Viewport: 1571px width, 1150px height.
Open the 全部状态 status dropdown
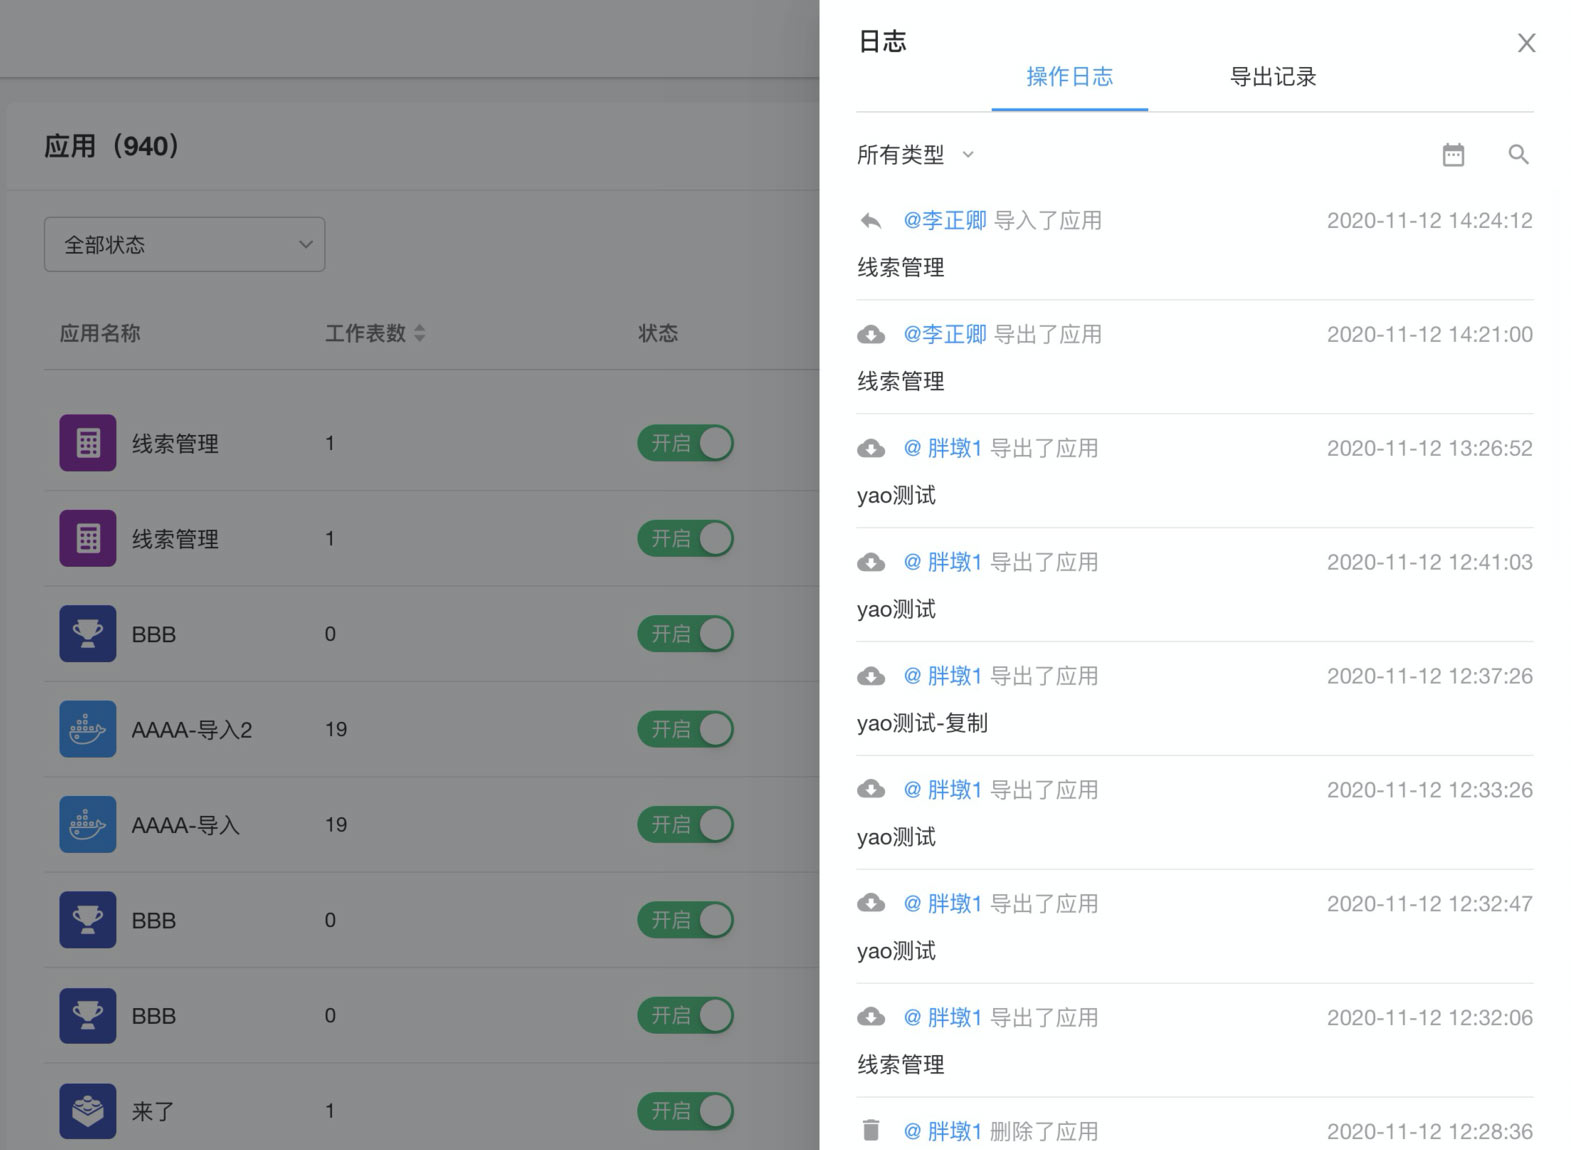pos(184,245)
